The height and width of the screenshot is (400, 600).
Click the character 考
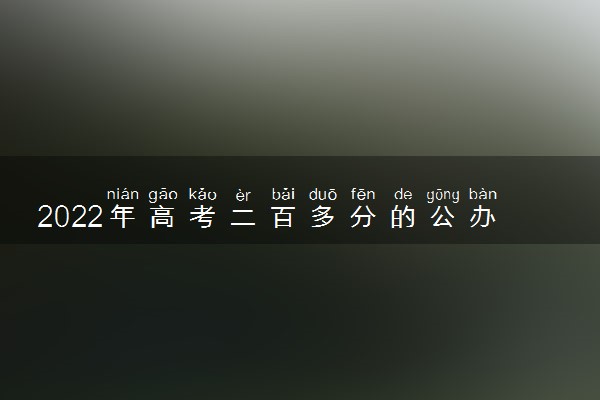click(202, 217)
